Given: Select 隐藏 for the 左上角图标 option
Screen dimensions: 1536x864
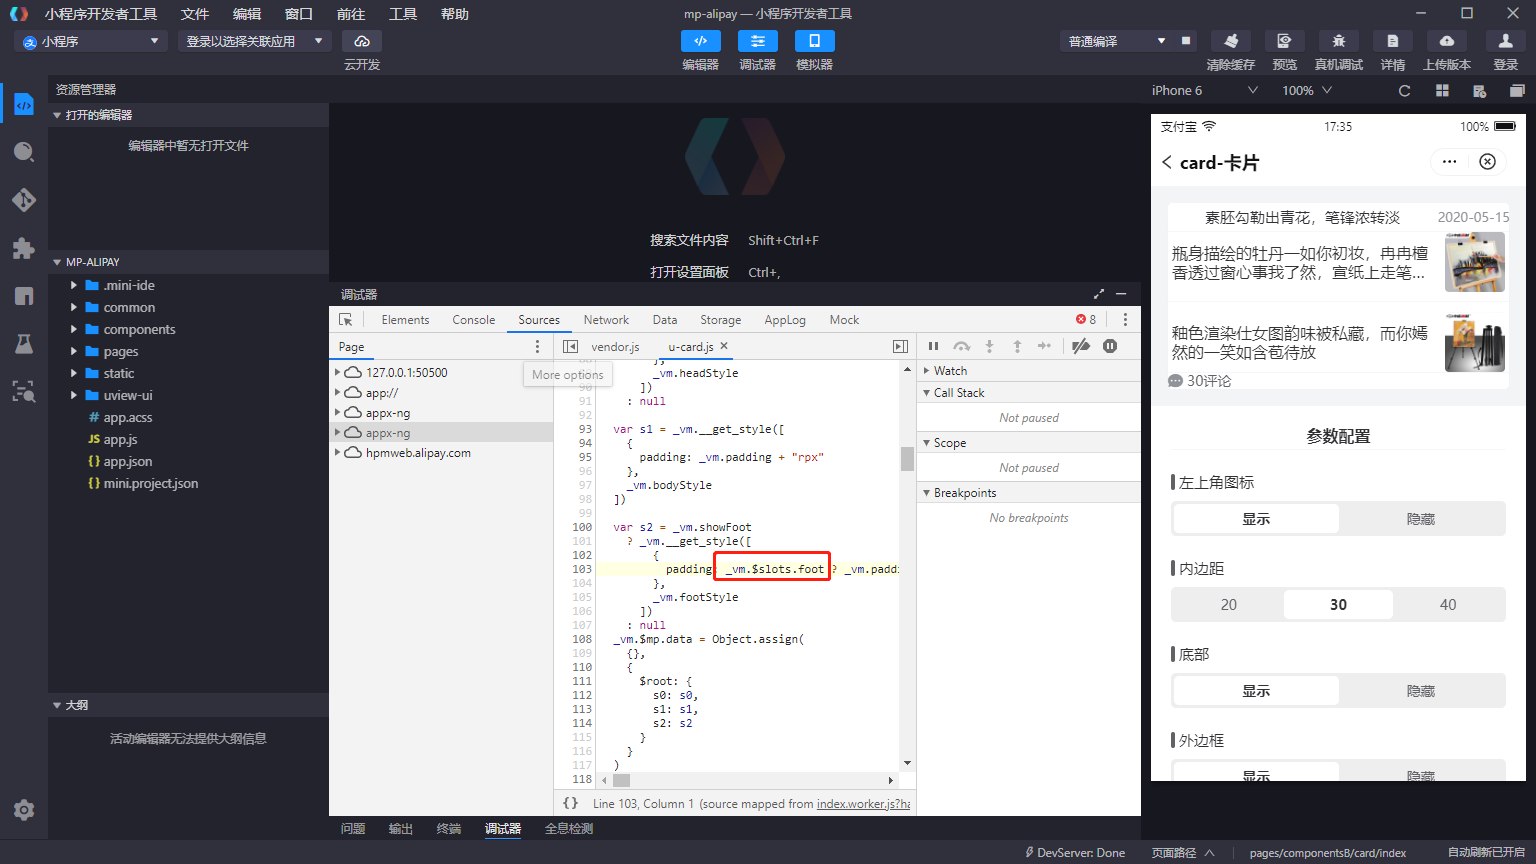Looking at the screenshot, I should coord(1420,519).
